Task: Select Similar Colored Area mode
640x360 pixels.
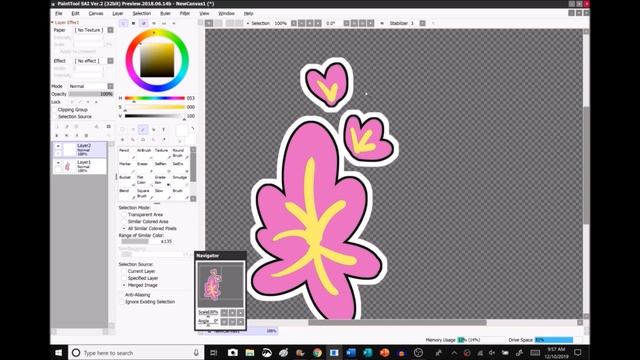Action: 144,221
